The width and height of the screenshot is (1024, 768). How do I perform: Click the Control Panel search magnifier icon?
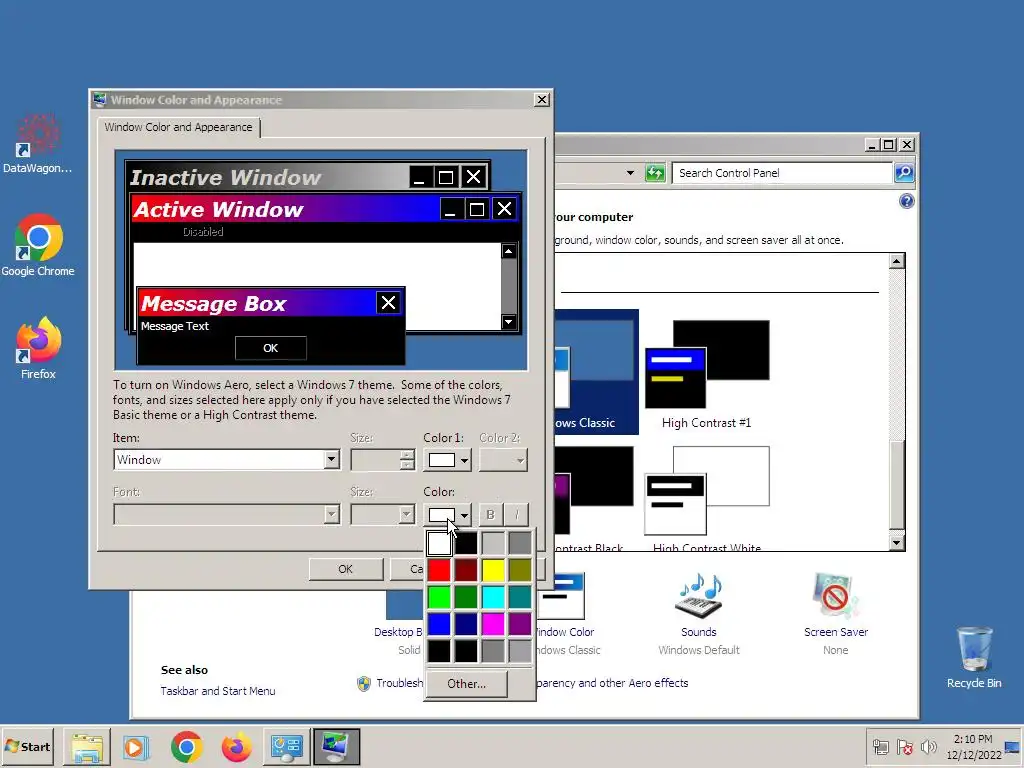(904, 173)
